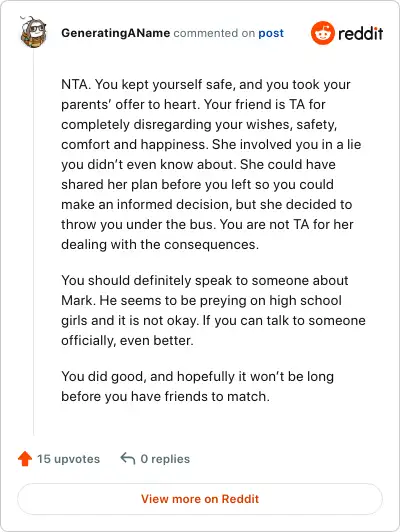Select the 15 upvotes count

pyautogui.click(x=69, y=459)
